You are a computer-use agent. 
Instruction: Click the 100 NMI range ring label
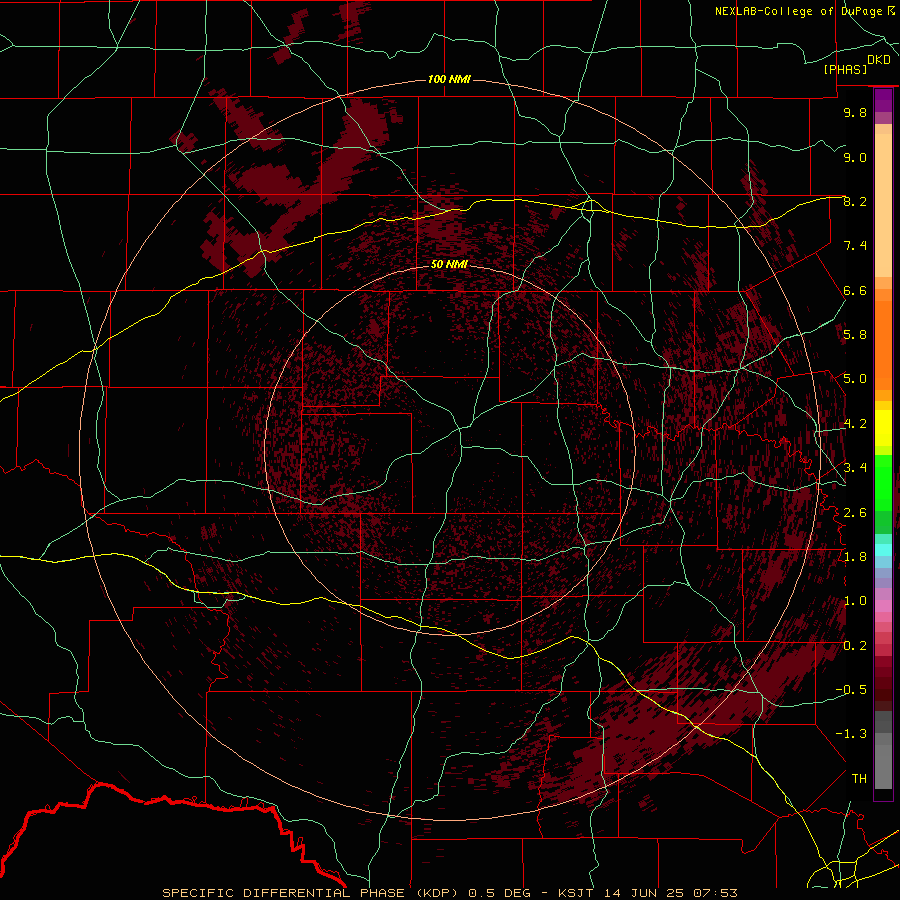pos(449,79)
